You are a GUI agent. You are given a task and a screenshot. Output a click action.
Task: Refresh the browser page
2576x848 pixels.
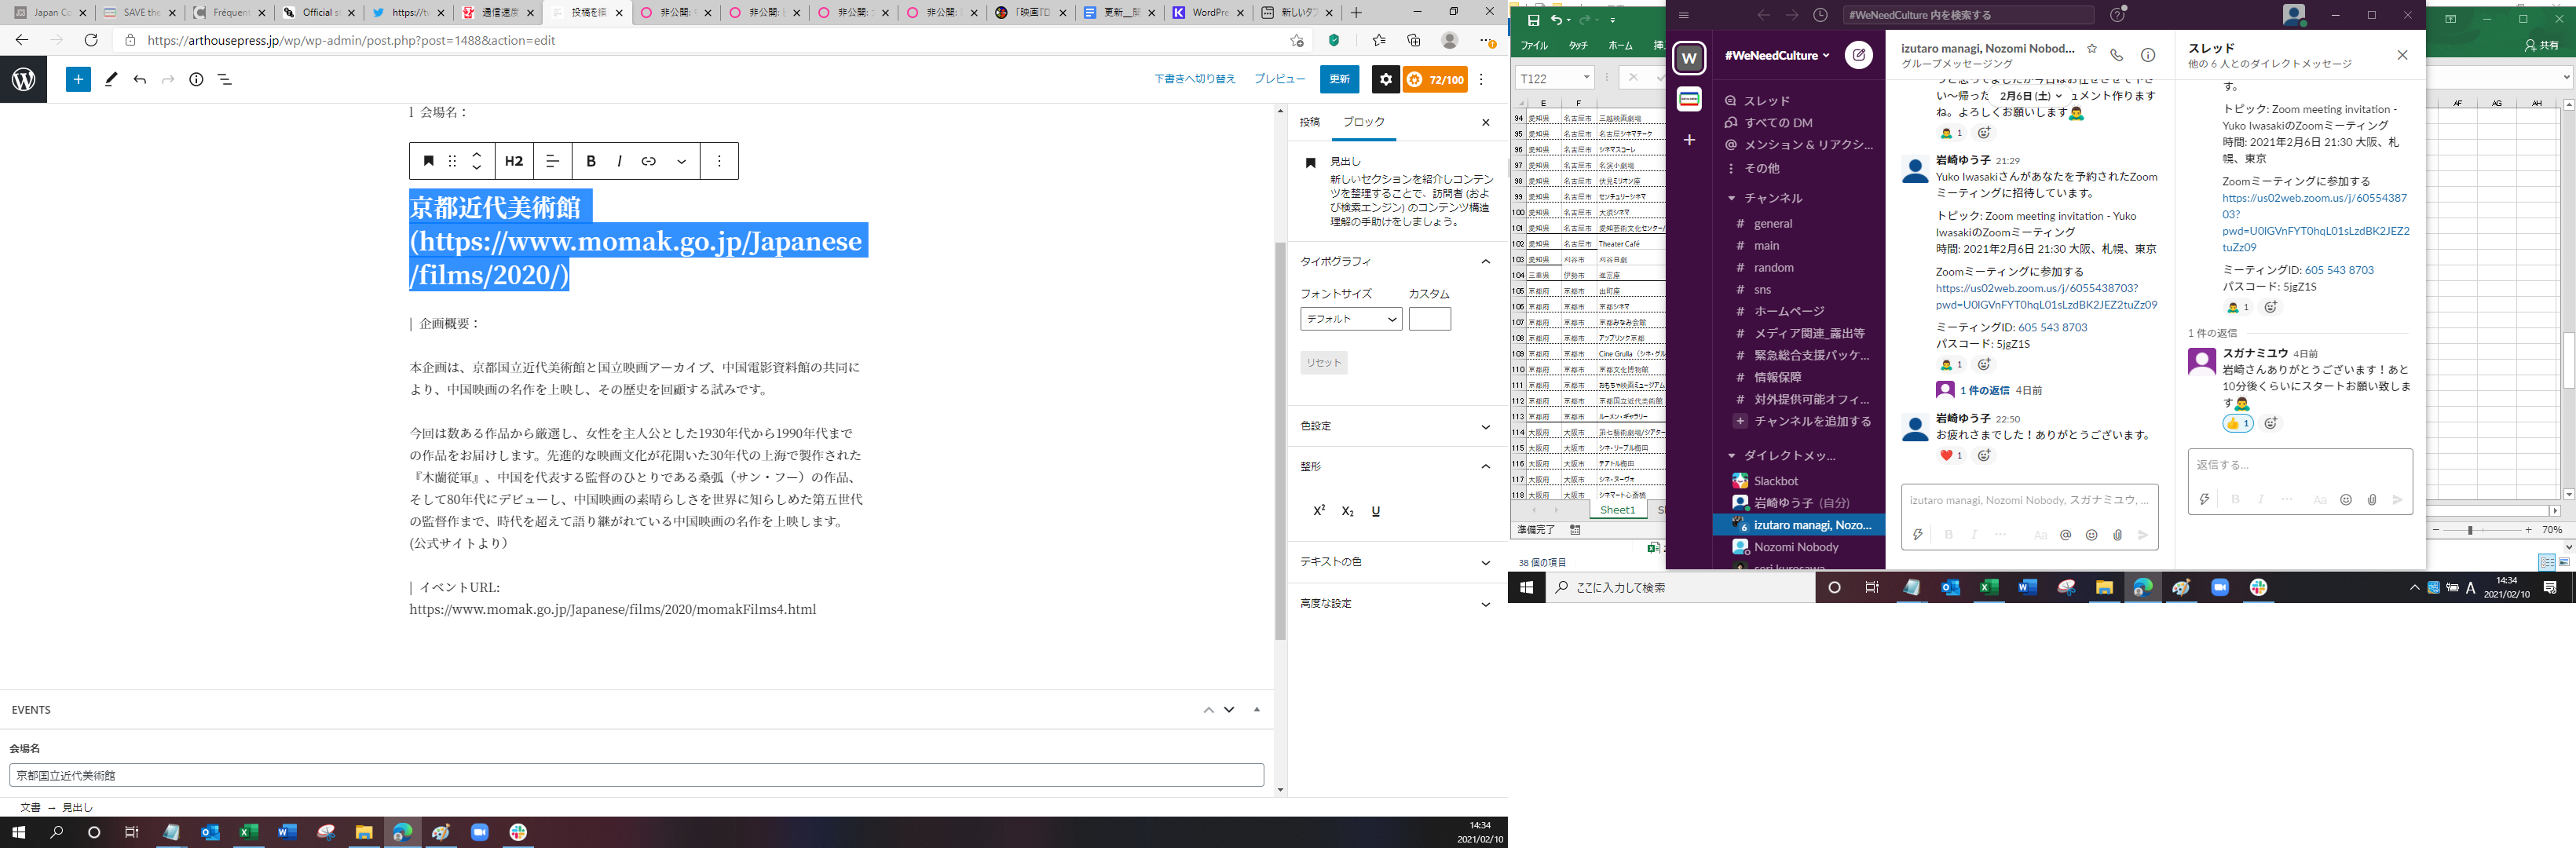coord(91,40)
